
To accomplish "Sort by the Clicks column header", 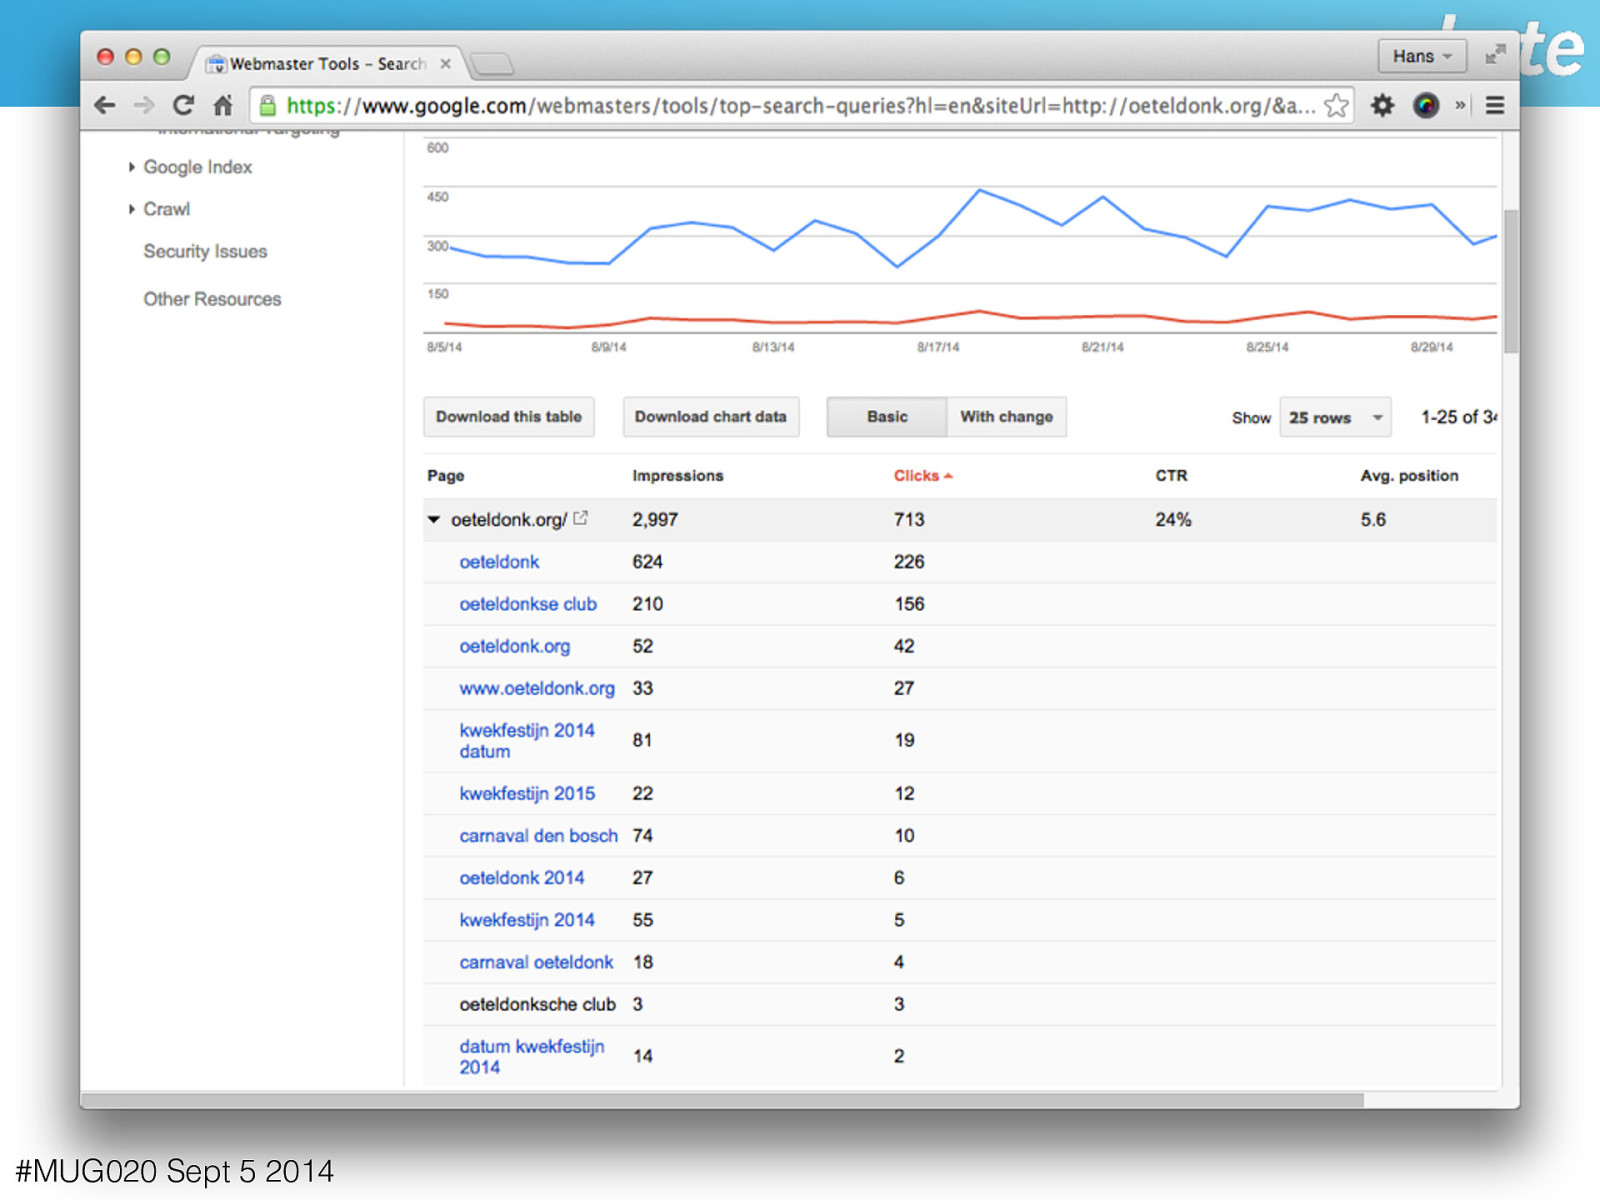I will (x=922, y=476).
